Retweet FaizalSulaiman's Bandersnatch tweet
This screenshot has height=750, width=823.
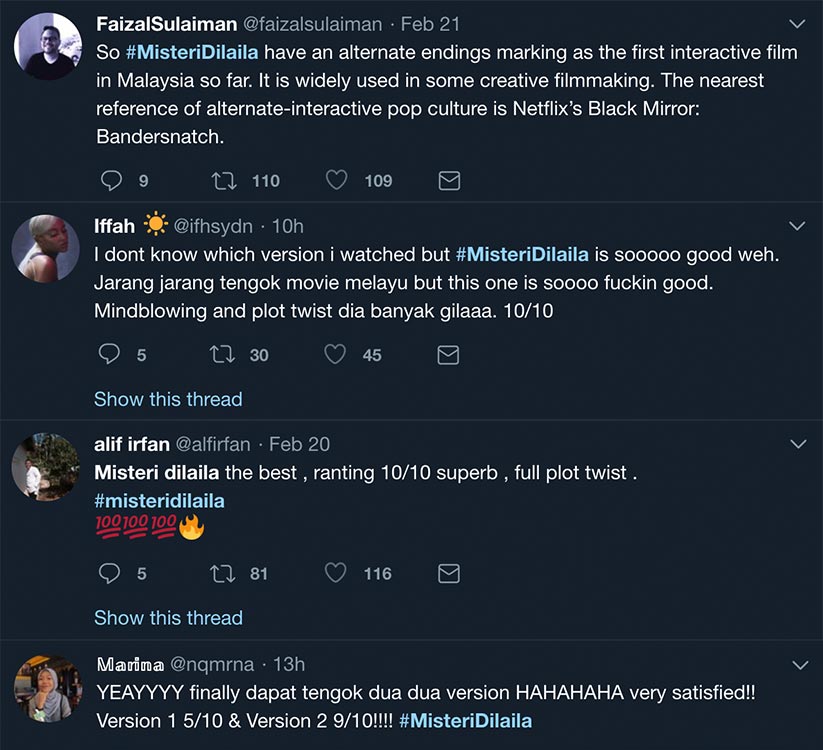click(222, 181)
